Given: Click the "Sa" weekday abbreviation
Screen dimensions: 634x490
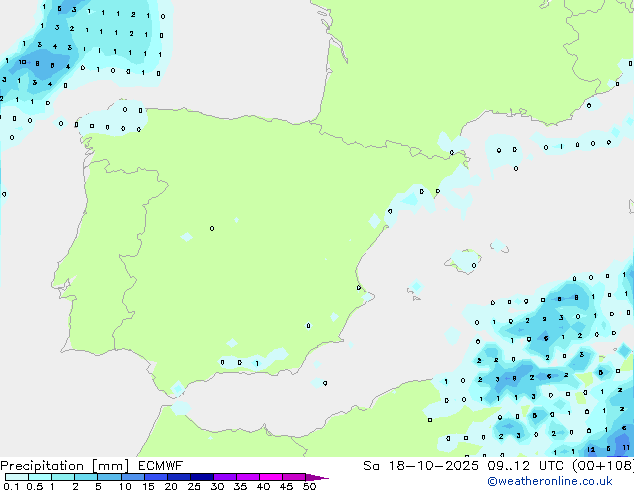Looking at the screenshot, I should pyautogui.click(x=372, y=466).
